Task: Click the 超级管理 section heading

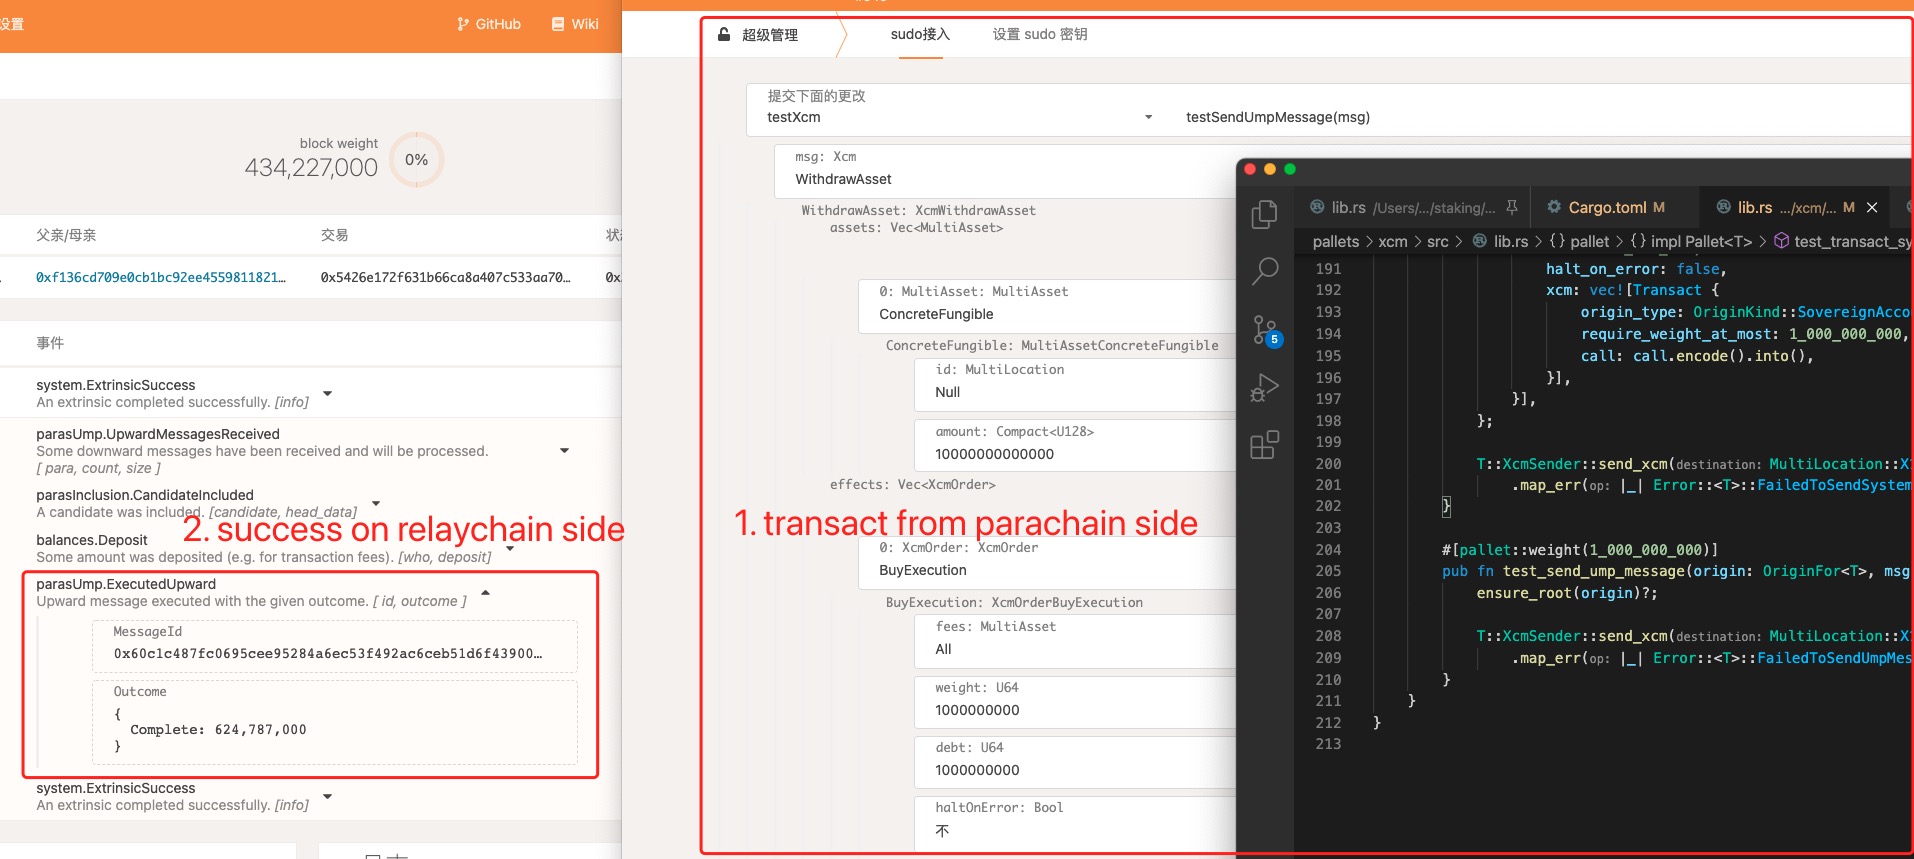Action: 770,35
